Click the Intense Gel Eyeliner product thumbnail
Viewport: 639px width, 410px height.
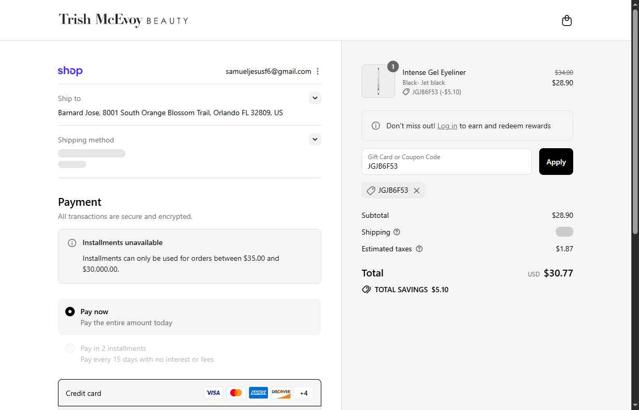[x=378, y=81]
